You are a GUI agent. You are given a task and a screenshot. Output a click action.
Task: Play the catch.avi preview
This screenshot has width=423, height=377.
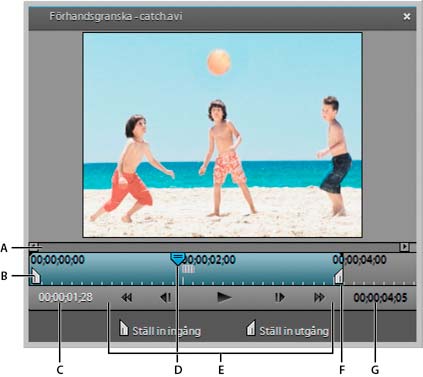pos(224,297)
